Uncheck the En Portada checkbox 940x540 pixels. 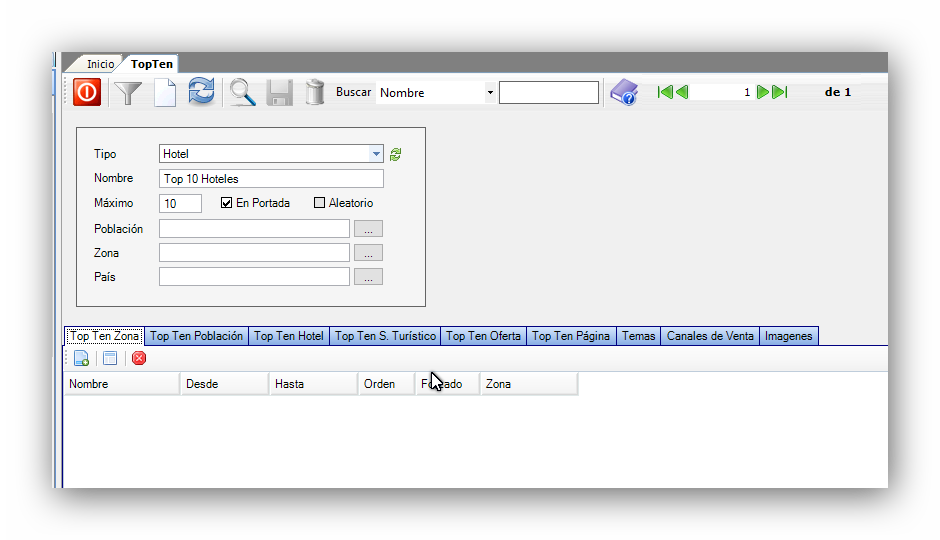227,203
